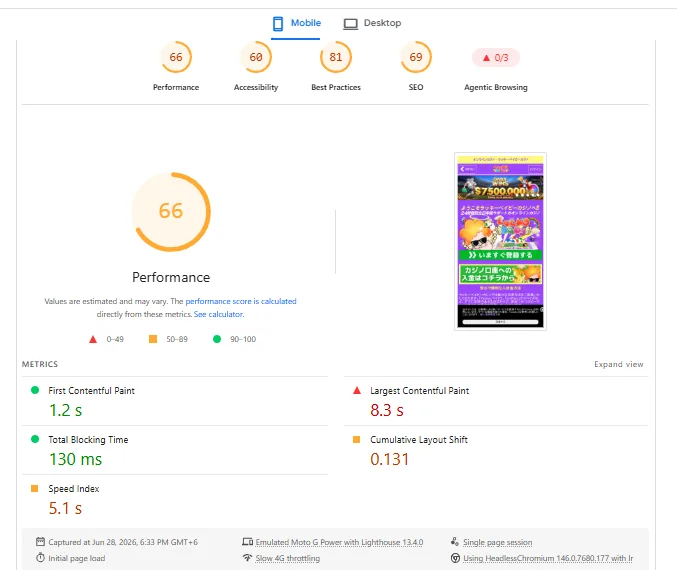Image resolution: width=677 pixels, height=570 pixels.
Task: Click the devices icon beside Emulated Moto G Power
Action: pyautogui.click(x=247, y=542)
